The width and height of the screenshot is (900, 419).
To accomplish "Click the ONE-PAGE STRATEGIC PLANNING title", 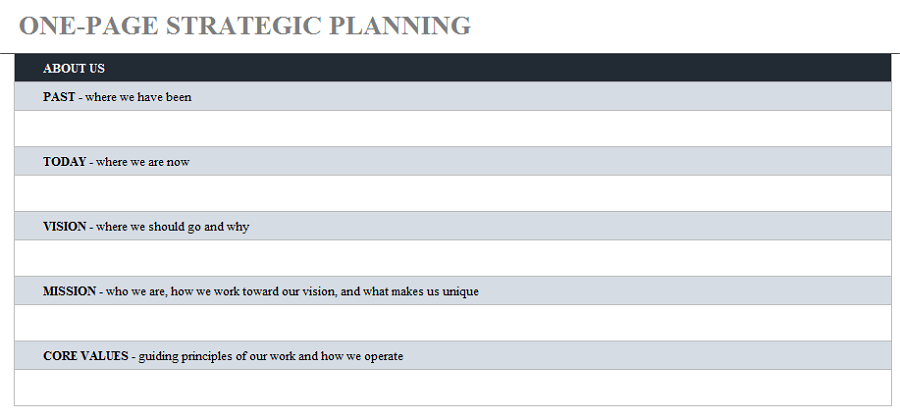I will pos(245,26).
